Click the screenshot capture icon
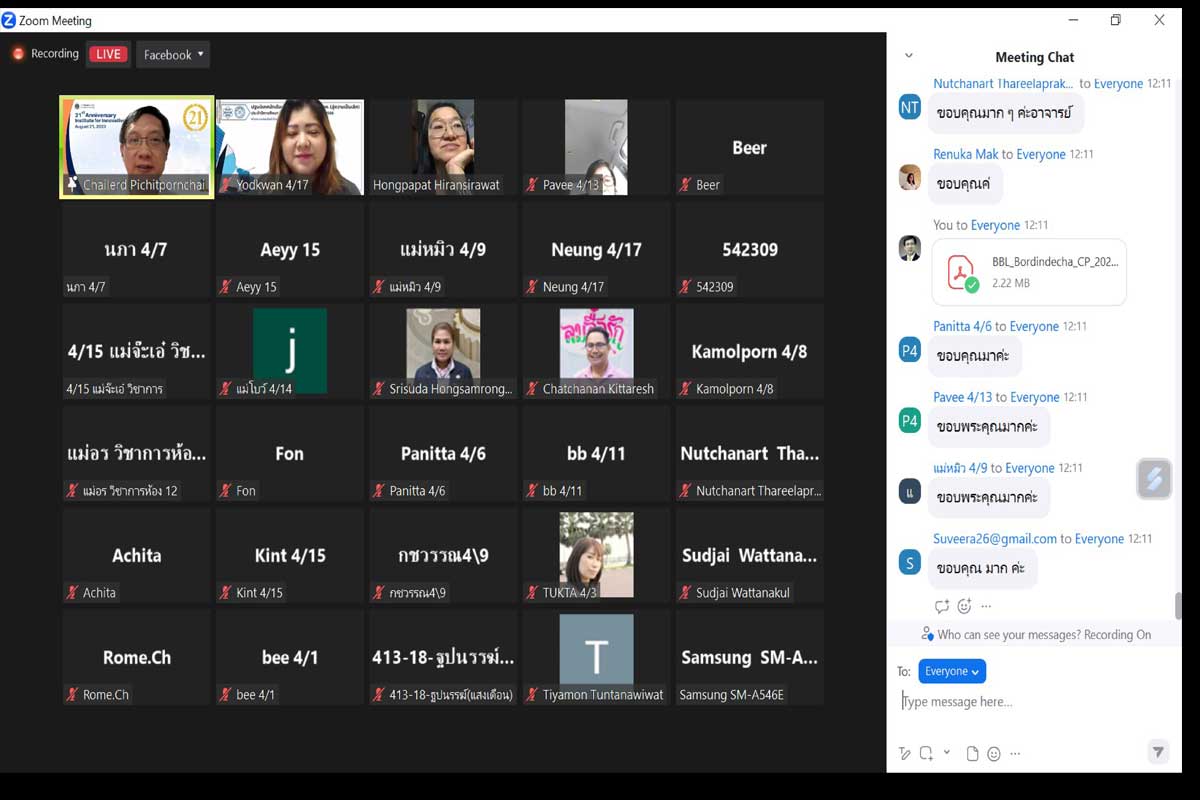 pyautogui.click(x=926, y=754)
